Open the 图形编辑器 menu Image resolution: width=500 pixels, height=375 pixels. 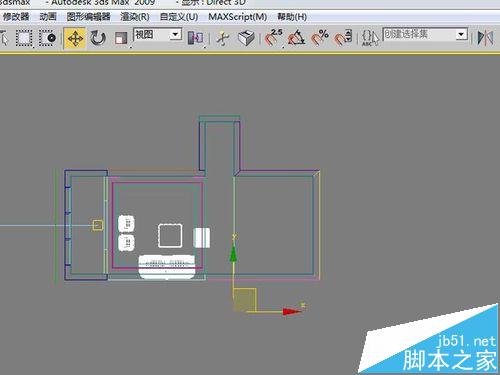pyautogui.click(x=88, y=17)
